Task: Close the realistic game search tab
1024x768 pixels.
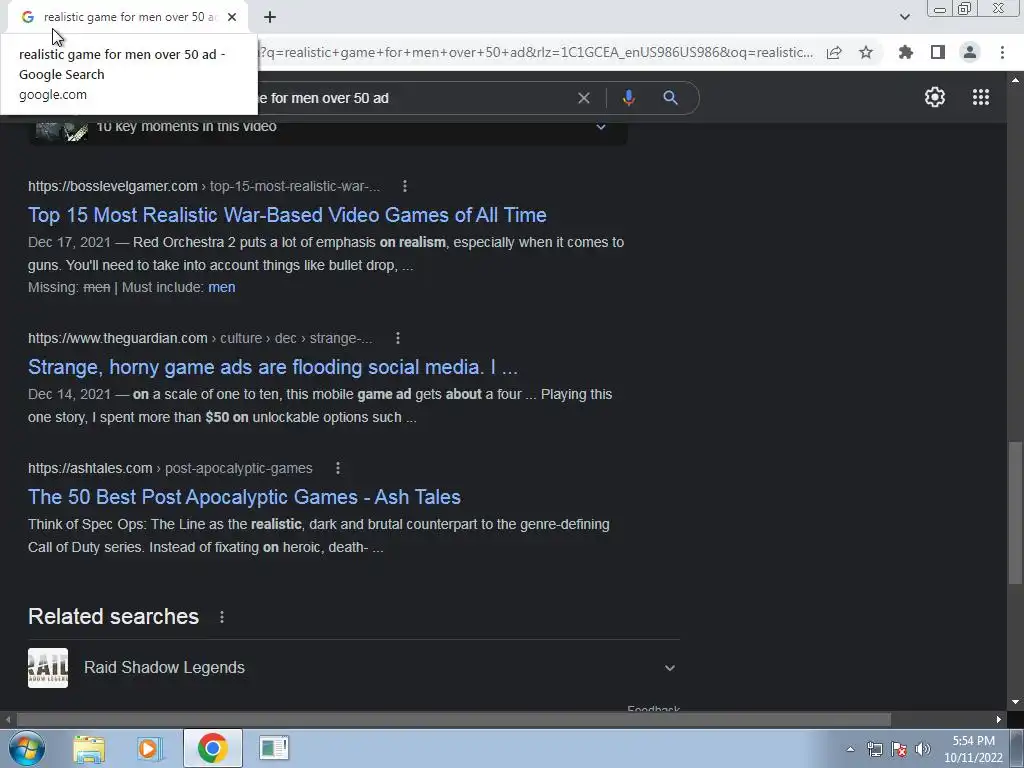Action: tap(232, 17)
